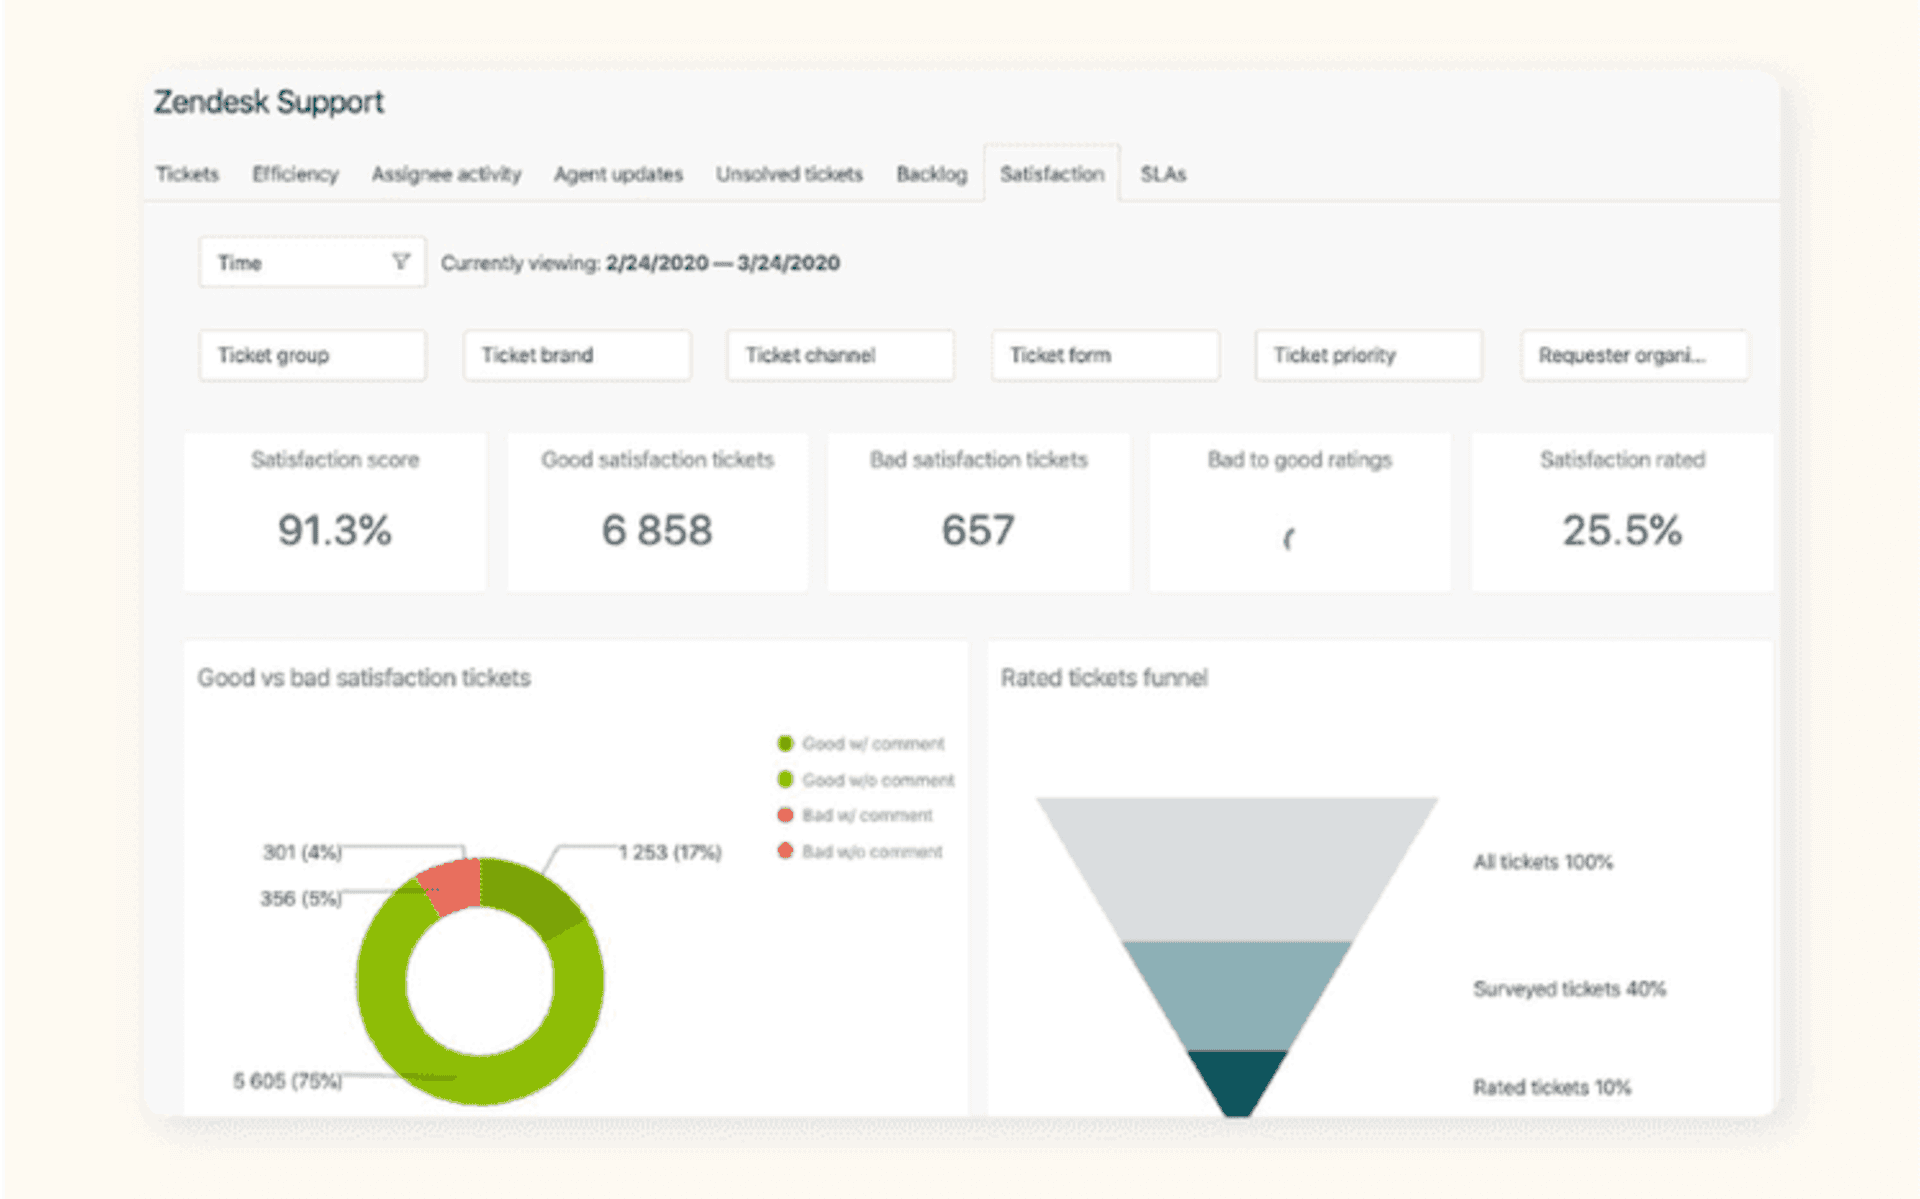The height and width of the screenshot is (1199, 1920).
Task: Click the green Good w/ comment legend dot
Action: [x=784, y=743]
